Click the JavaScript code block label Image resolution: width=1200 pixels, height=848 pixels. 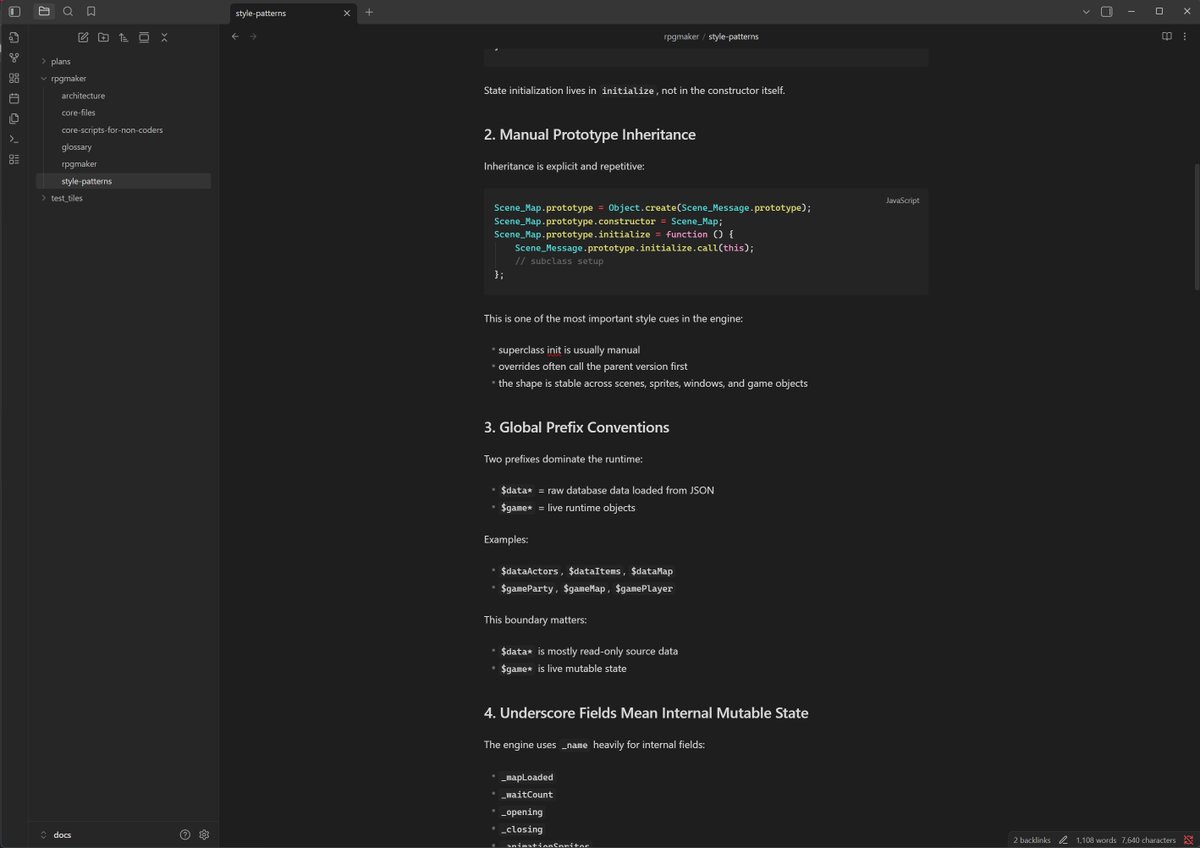pyautogui.click(x=902, y=200)
